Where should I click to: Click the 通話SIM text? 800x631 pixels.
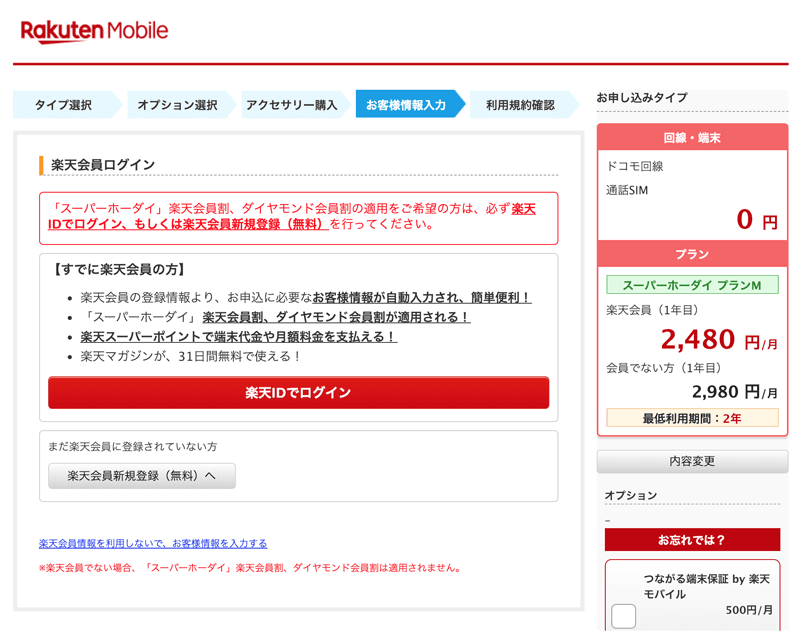click(627, 190)
